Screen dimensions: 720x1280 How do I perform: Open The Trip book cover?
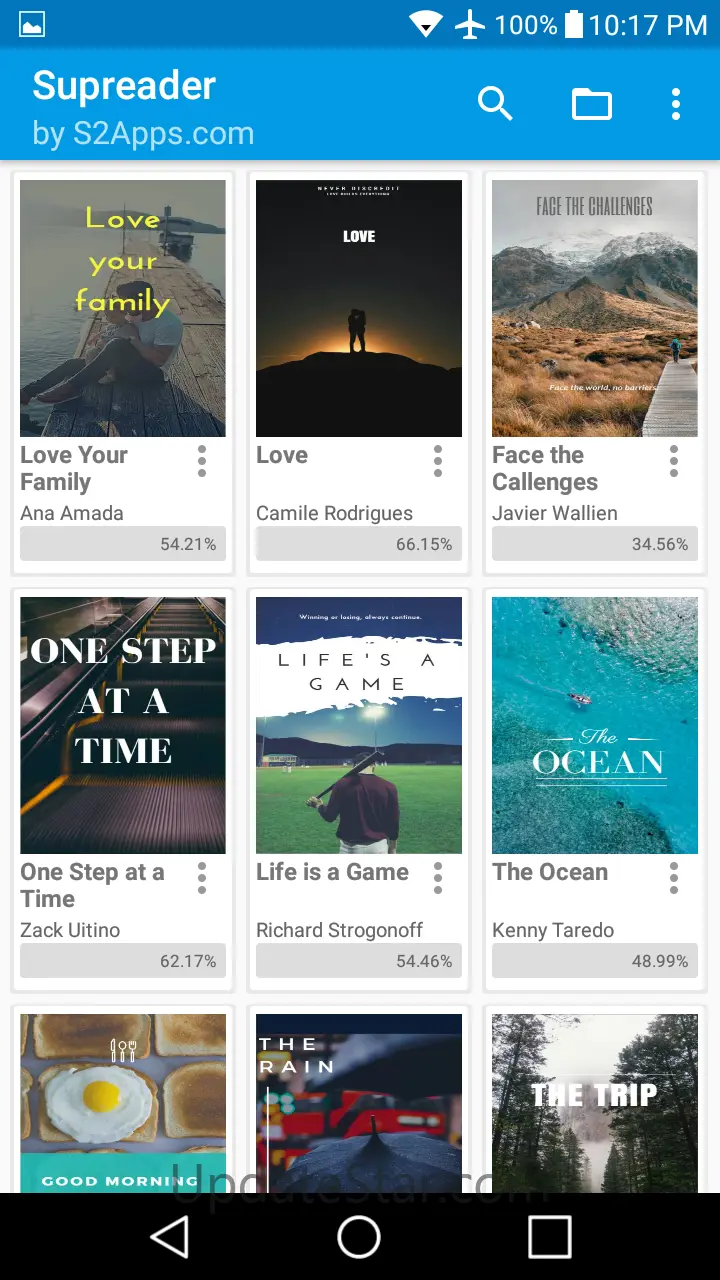click(595, 1102)
